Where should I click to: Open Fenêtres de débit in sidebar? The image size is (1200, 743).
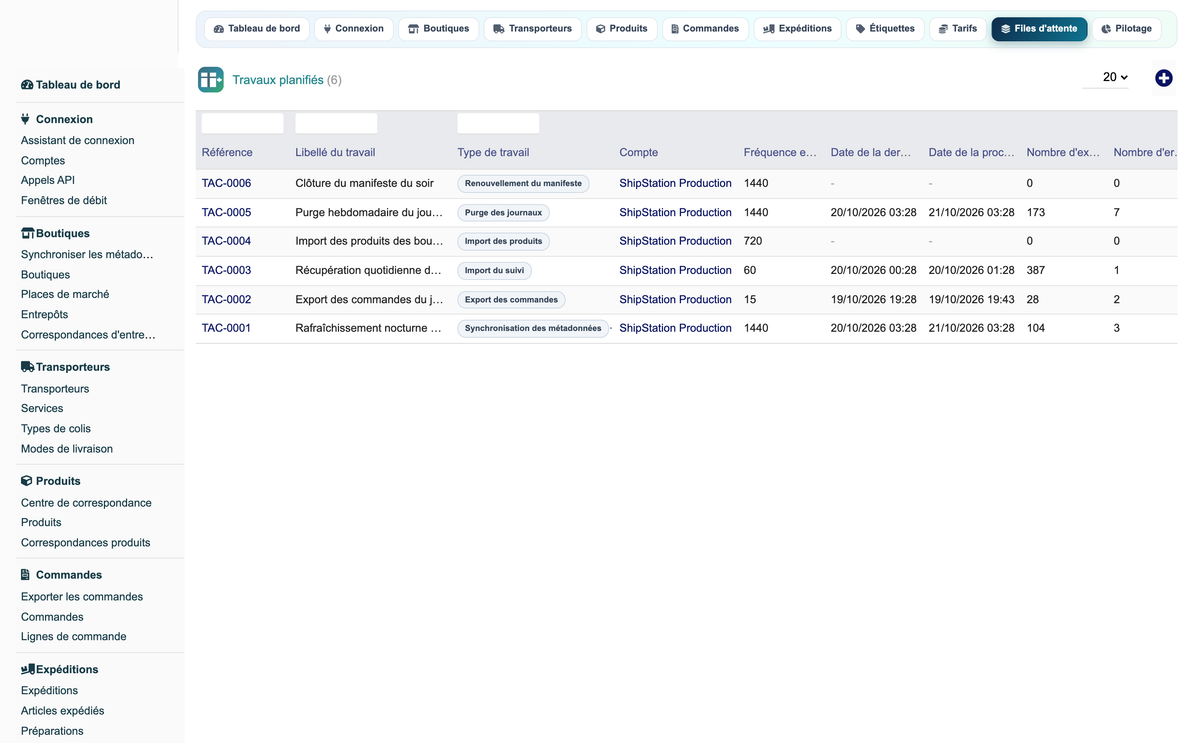pos(64,200)
